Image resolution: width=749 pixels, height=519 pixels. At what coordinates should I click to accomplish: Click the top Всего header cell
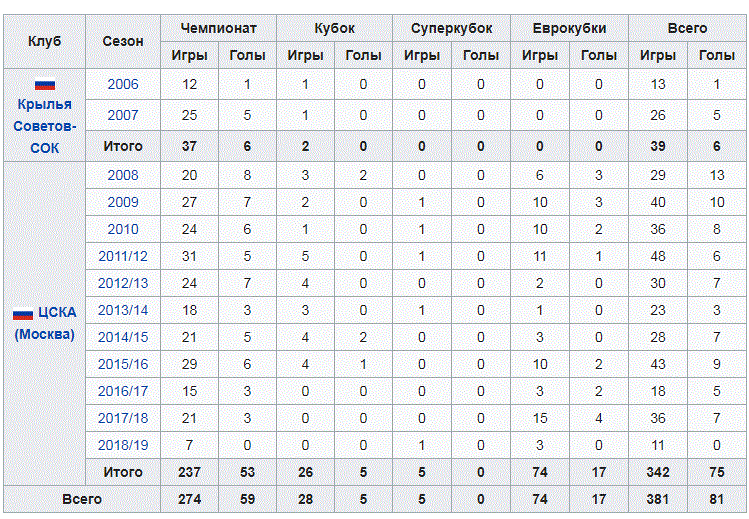tap(687, 28)
